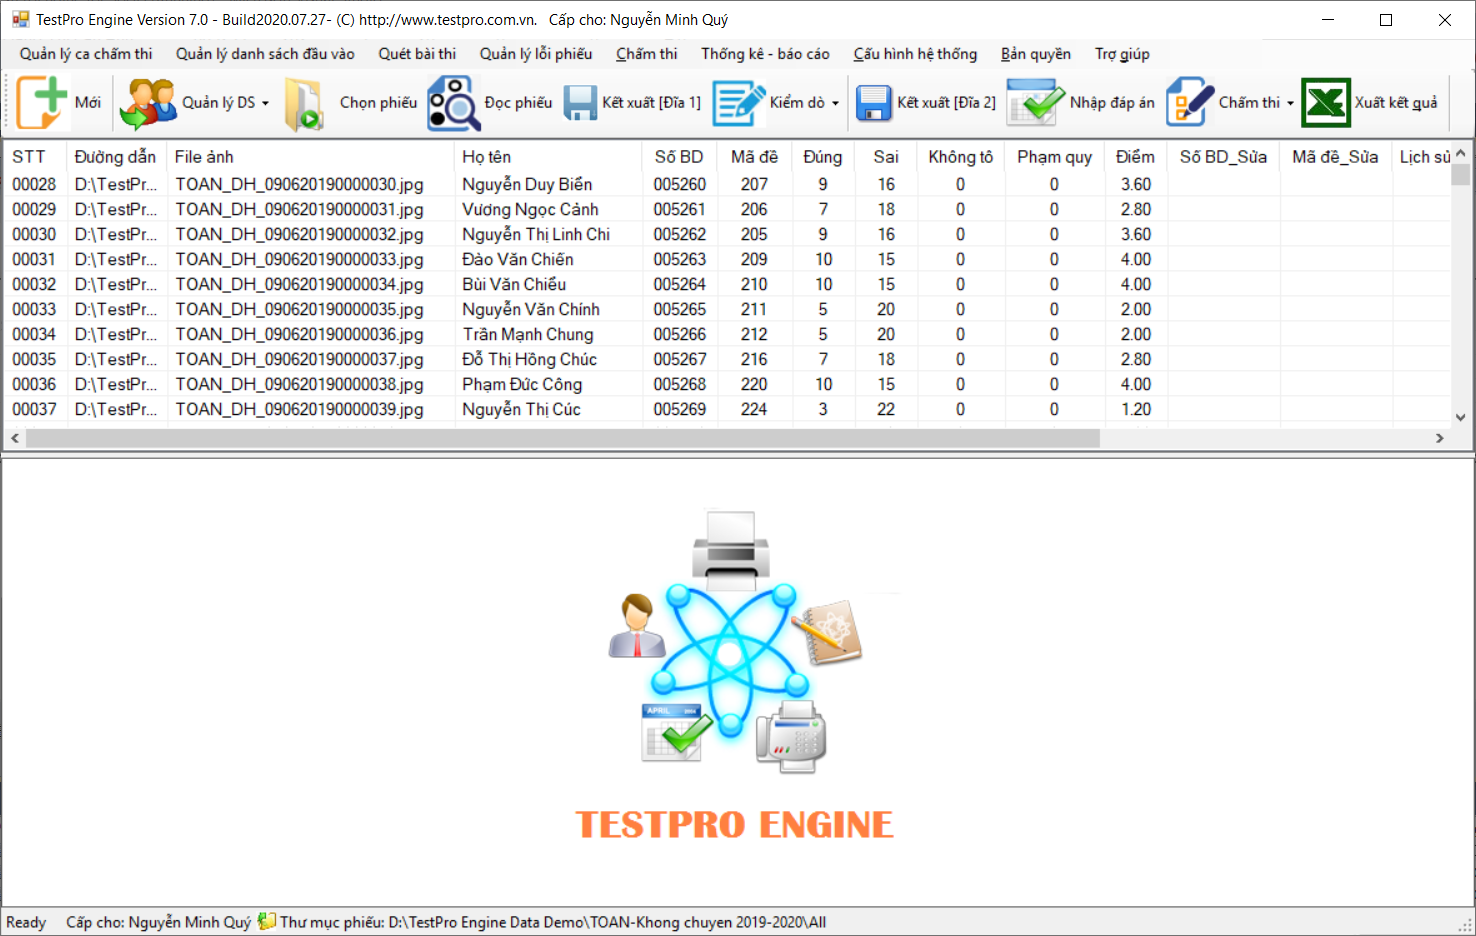This screenshot has width=1476, height=936.
Task: Click the table's vertical scrollbar up arrow
Action: pos(1460,153)
